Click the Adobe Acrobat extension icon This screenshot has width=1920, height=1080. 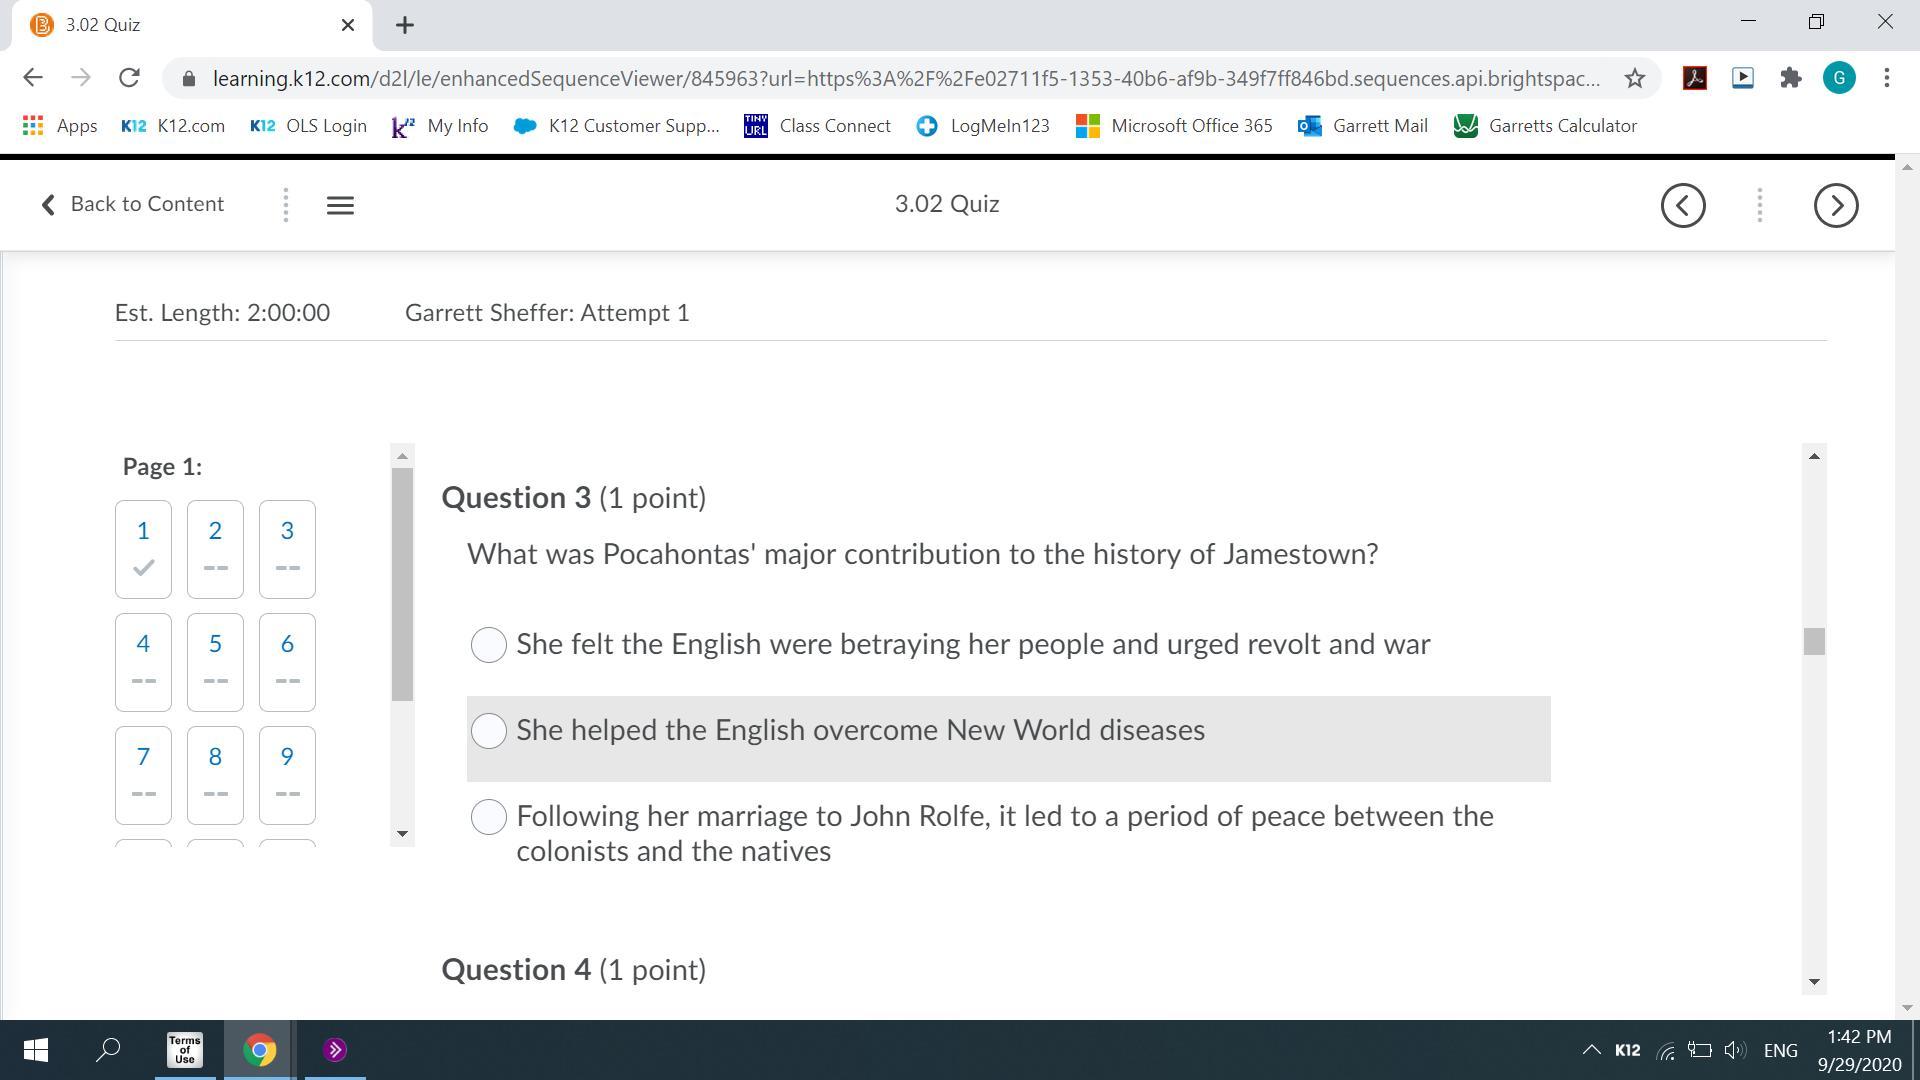point(1694,78)
